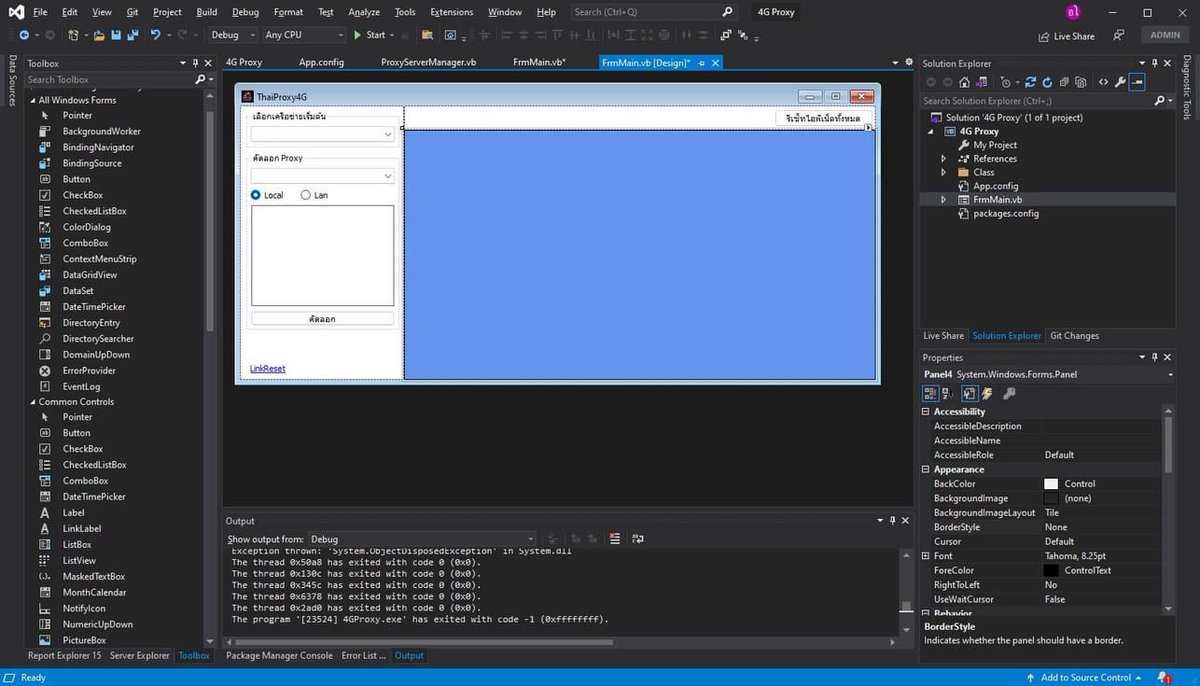Viewport: 1200px width, 686px height.
Task: Open the Git Changes tab
Action: click(1074, 336)
